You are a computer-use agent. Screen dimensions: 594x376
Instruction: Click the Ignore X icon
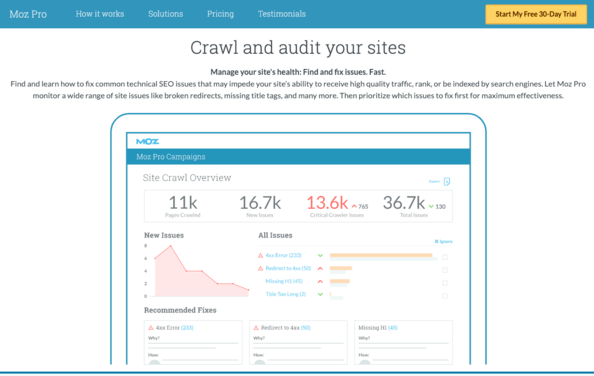tap(436, 242)
